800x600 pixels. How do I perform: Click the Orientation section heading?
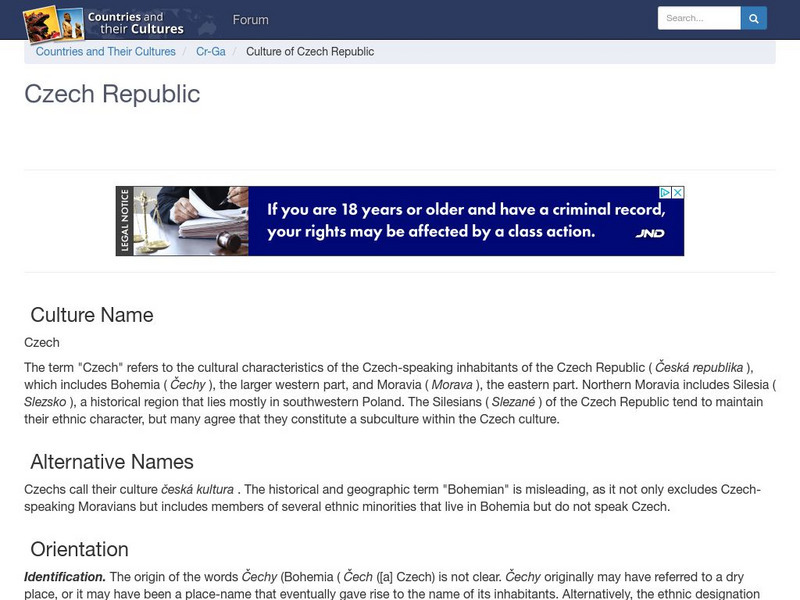81,548
